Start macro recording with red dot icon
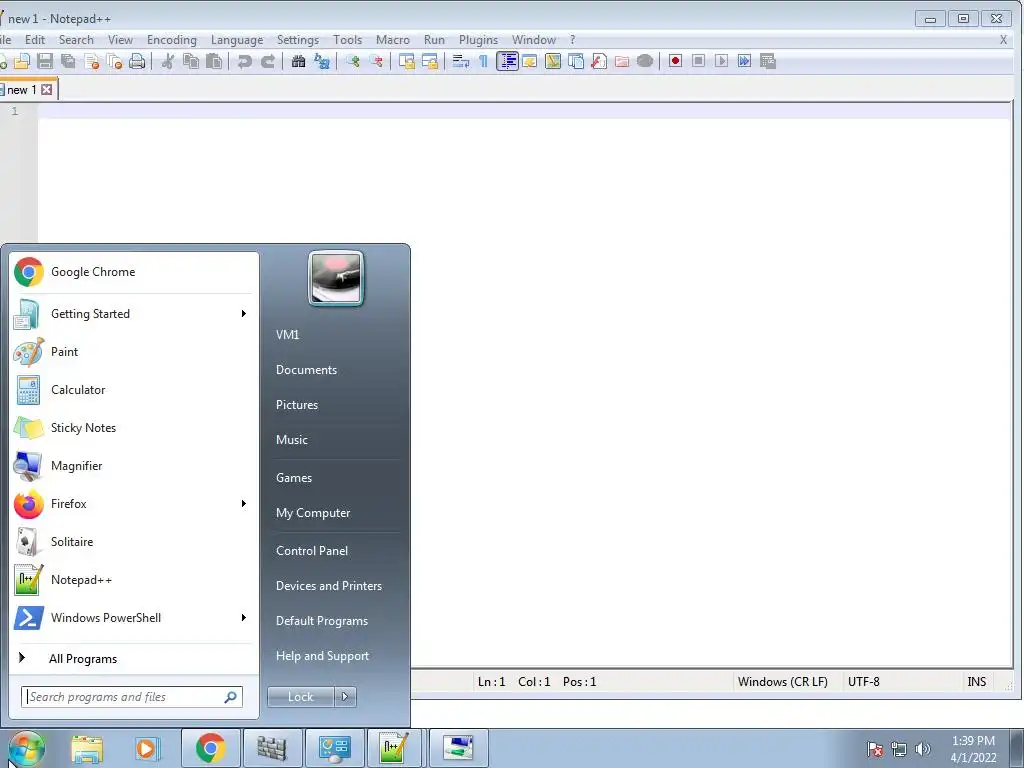Screen dimensions: 1024x768 click(x=675, y=61)
